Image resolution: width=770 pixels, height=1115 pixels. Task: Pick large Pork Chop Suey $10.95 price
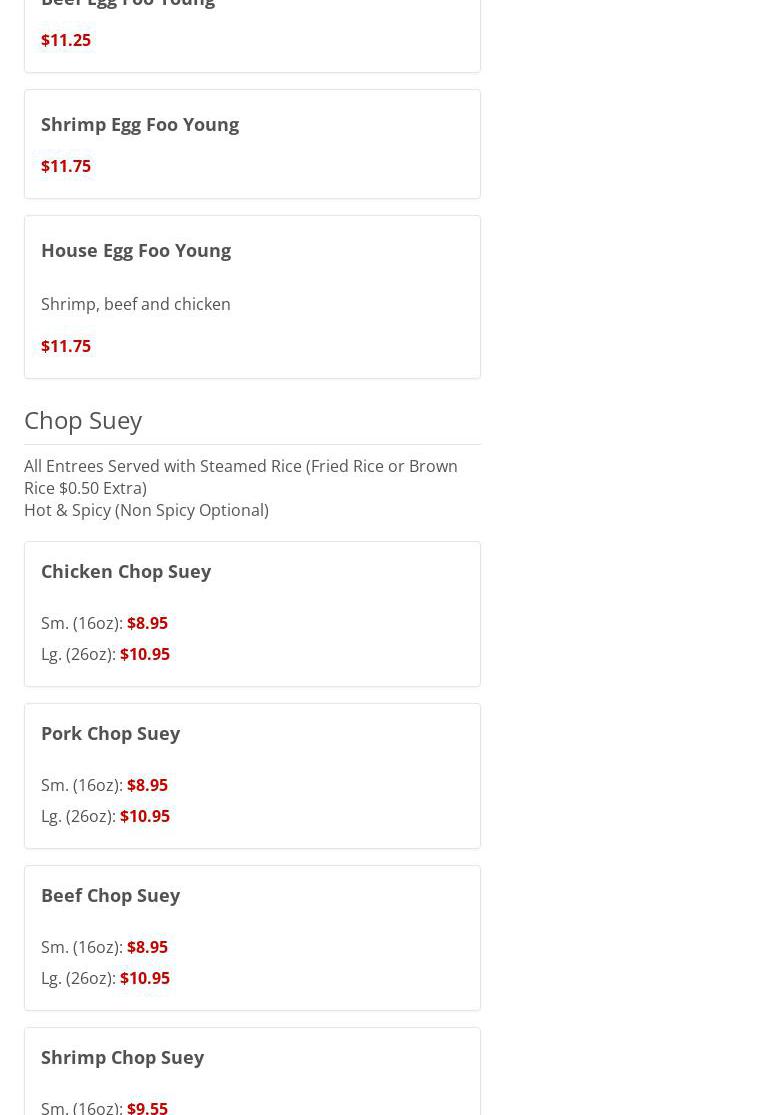tap(145, 816)
